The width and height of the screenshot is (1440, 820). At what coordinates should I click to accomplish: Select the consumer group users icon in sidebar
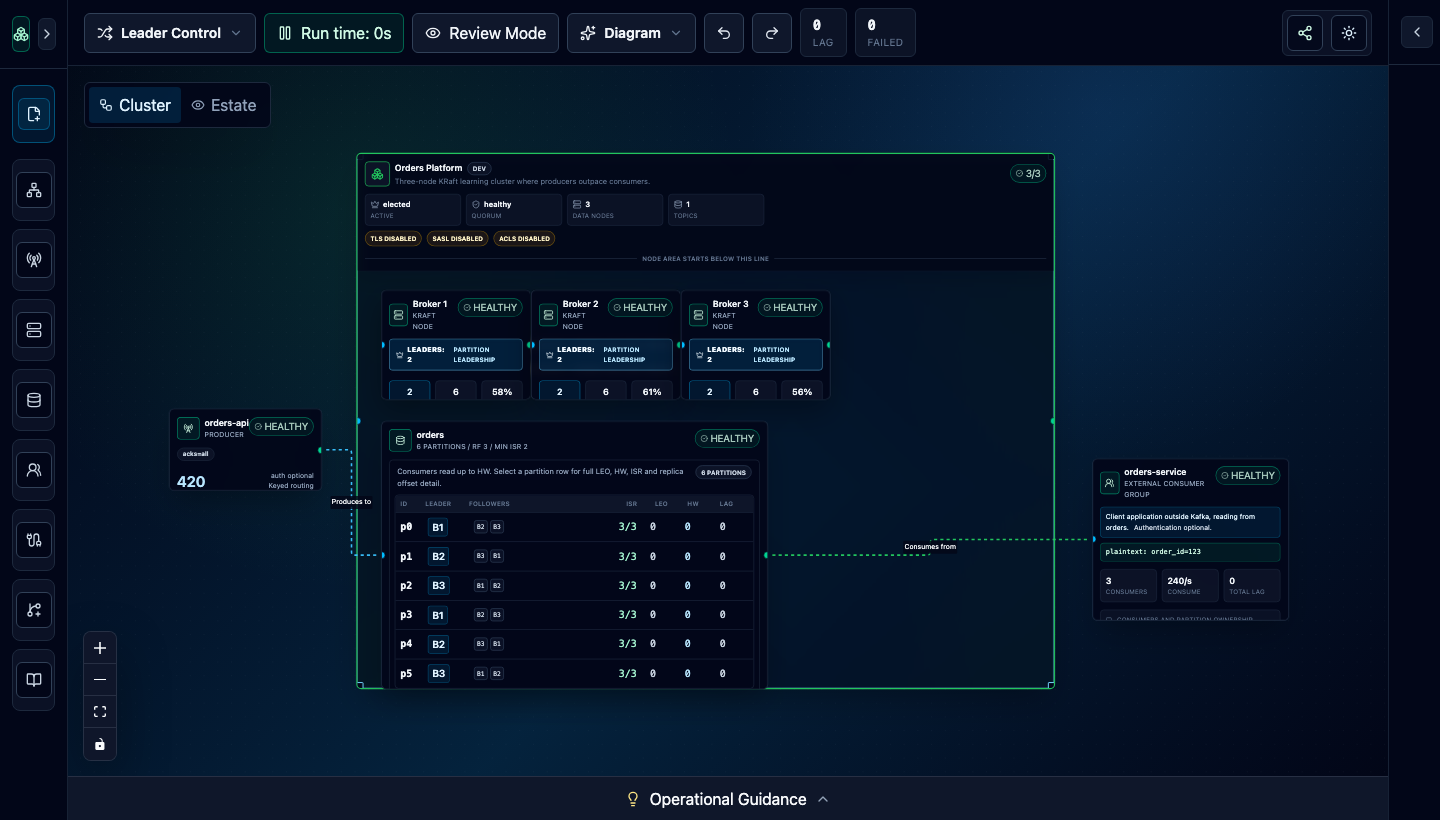tap(34, 469)
